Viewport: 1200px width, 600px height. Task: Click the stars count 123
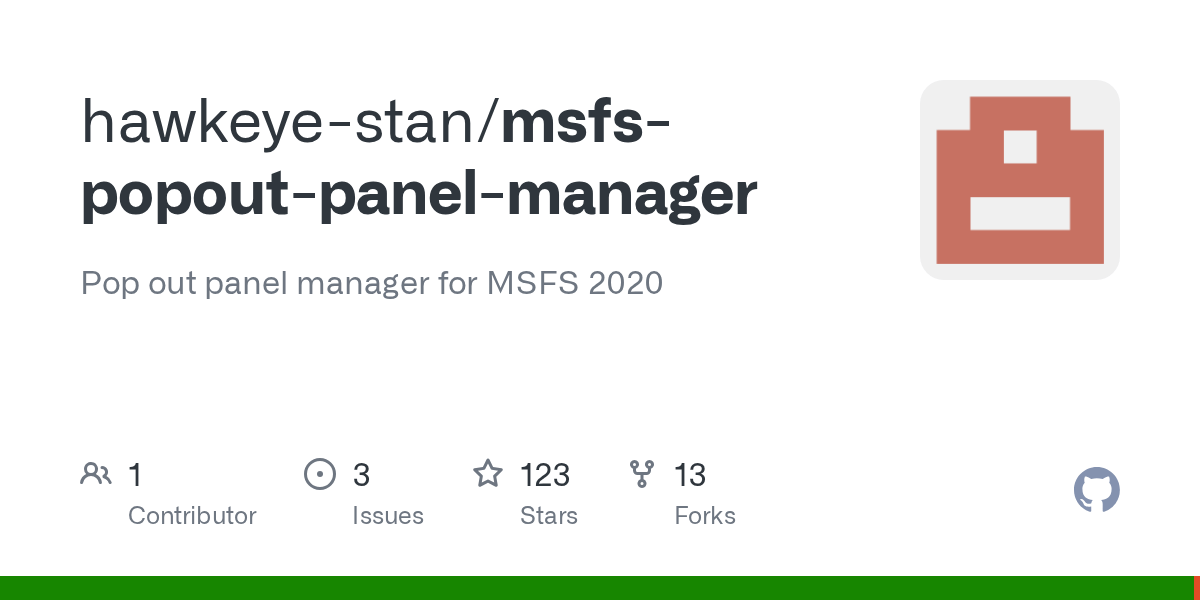point(545,474)
